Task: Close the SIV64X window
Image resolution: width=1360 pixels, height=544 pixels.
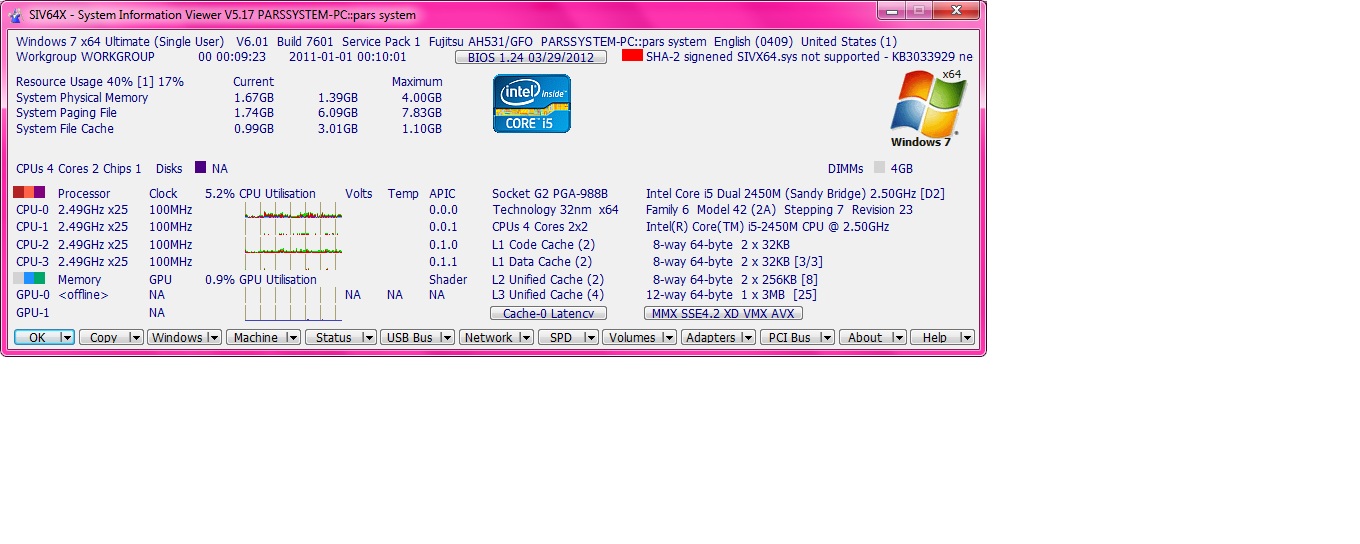Action: coord(956,10)
